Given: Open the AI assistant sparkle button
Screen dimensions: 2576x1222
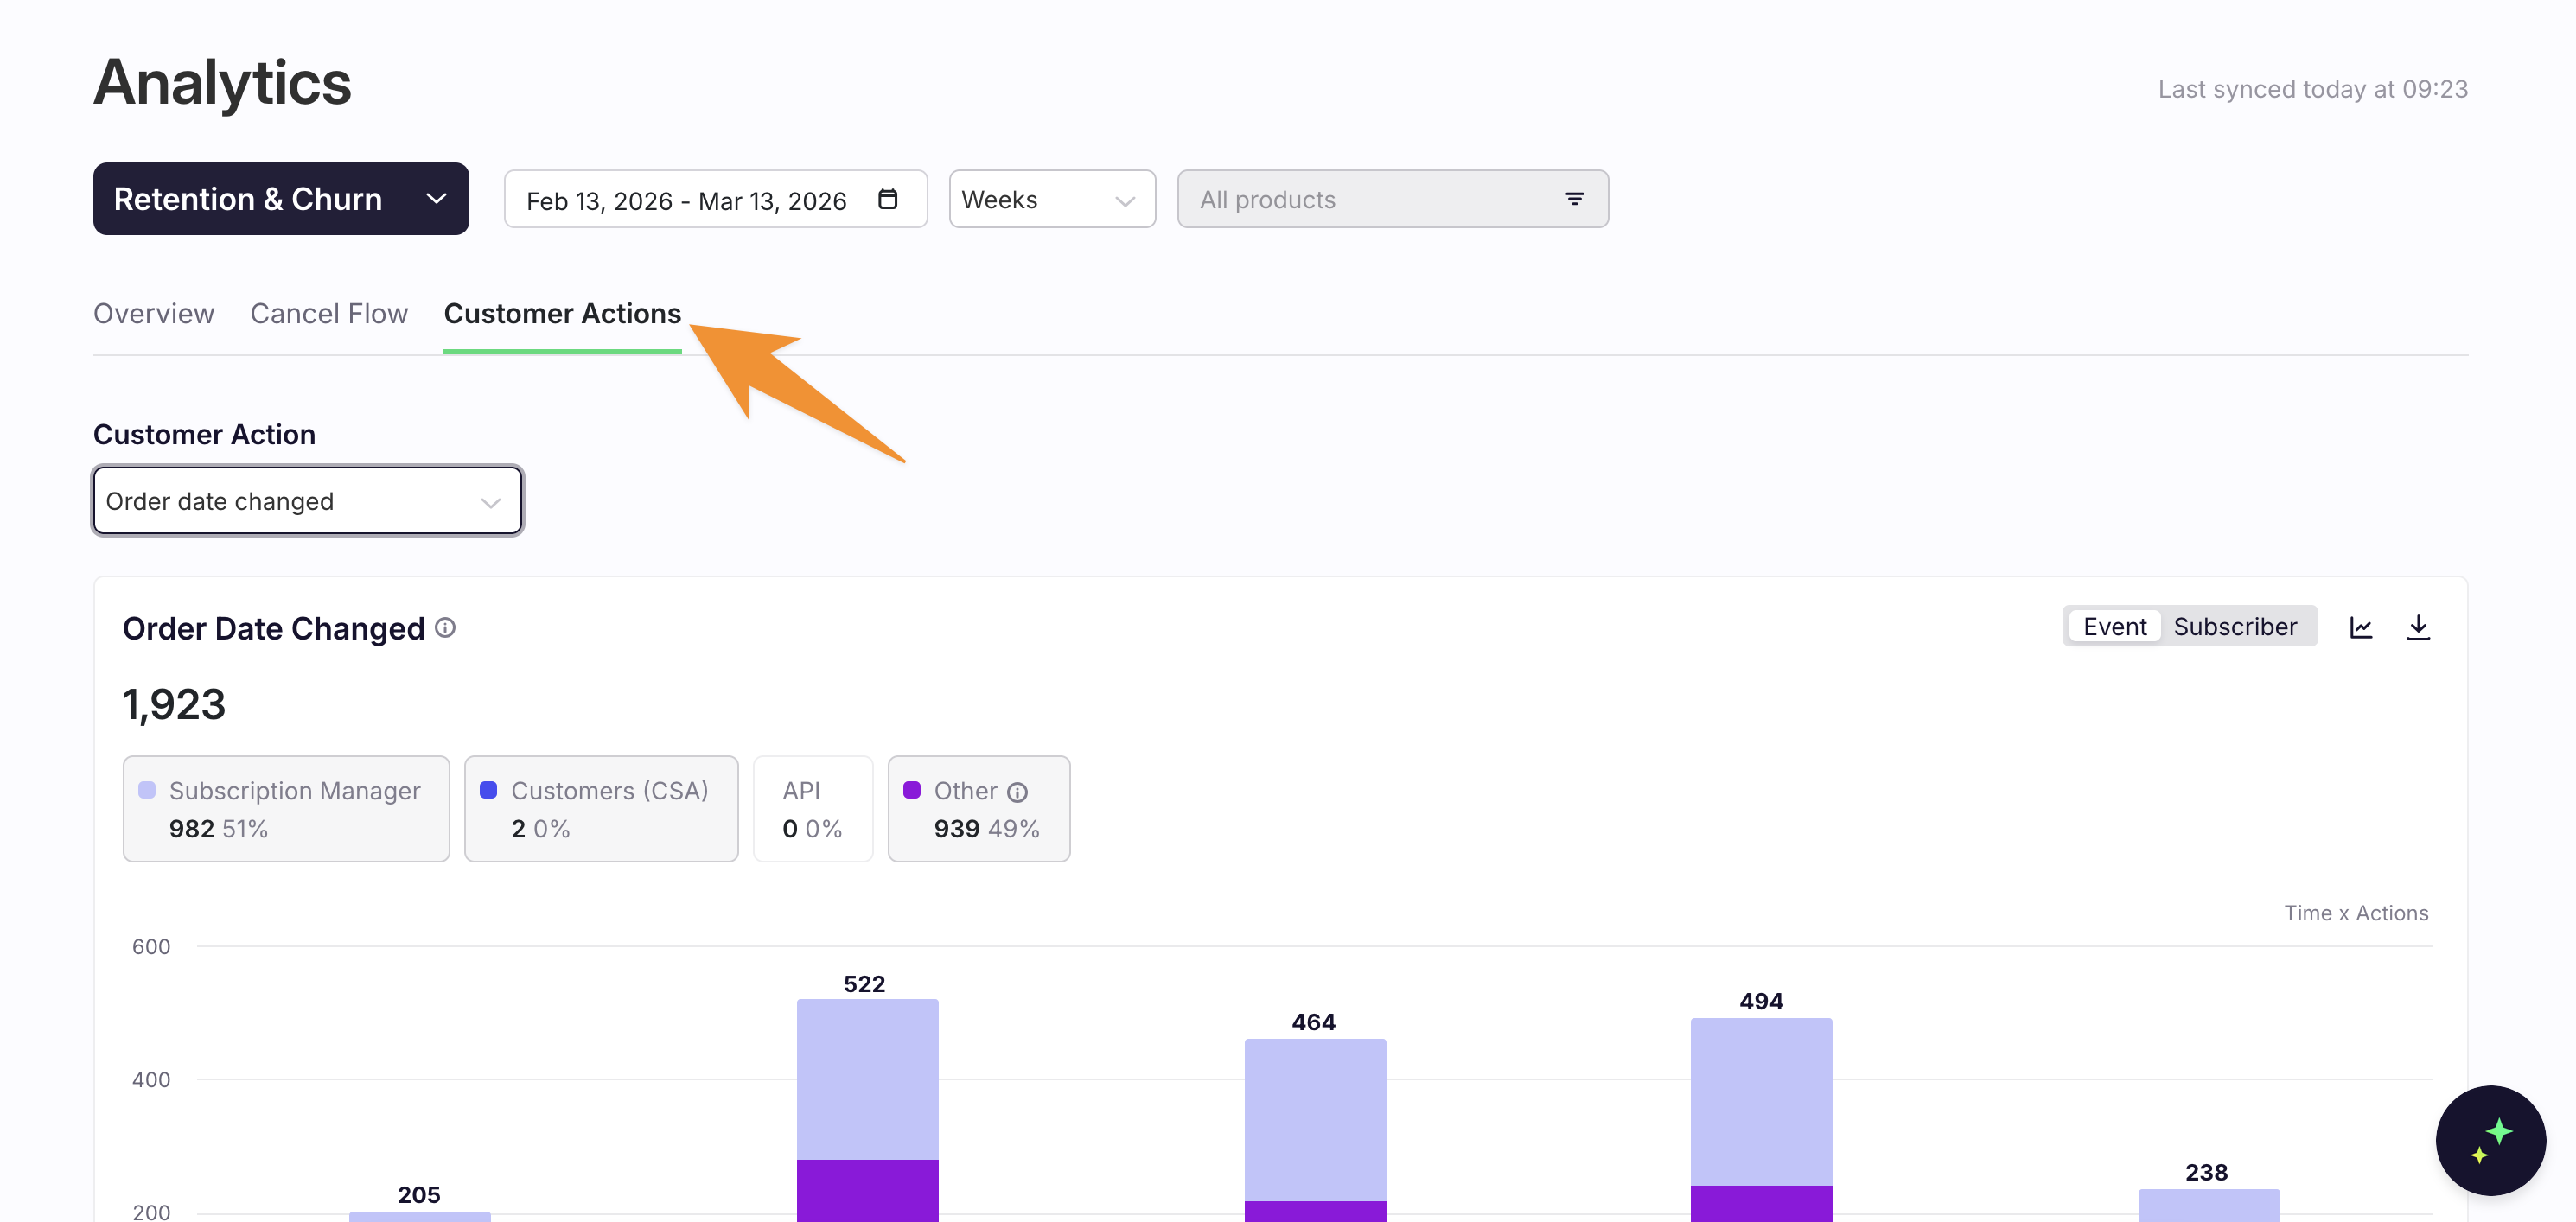Looking at the screenshot, I should (x=2491, y=1140).
